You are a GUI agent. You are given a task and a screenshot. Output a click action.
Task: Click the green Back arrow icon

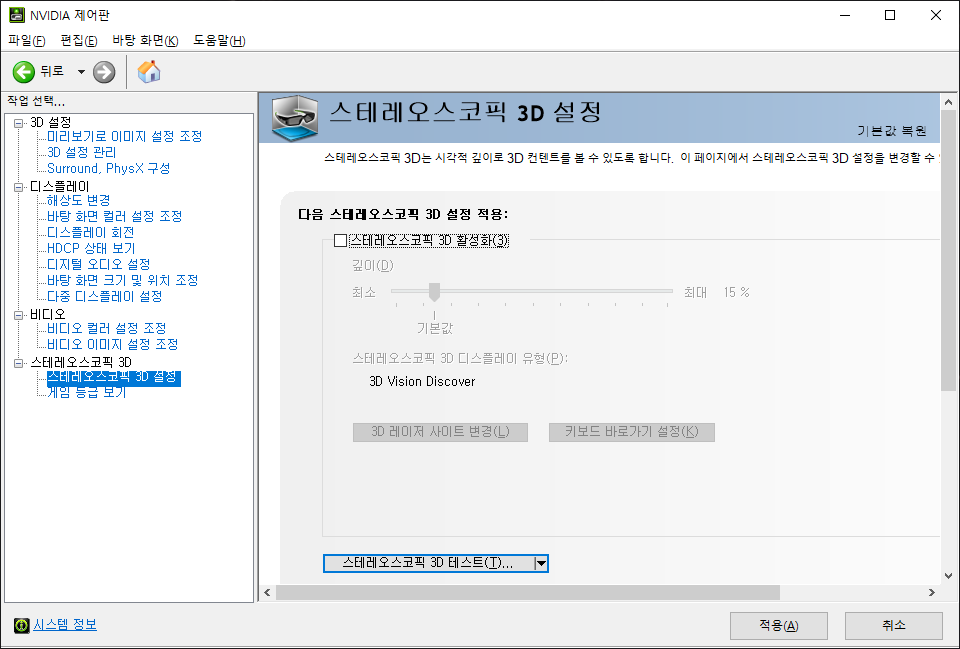23,72
